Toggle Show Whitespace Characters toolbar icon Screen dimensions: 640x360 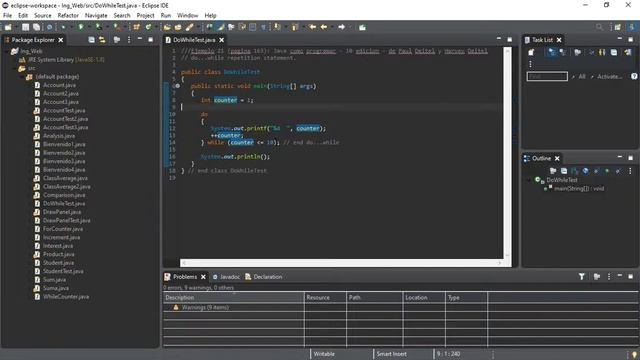pyautogui.click(x=264, y=27)
